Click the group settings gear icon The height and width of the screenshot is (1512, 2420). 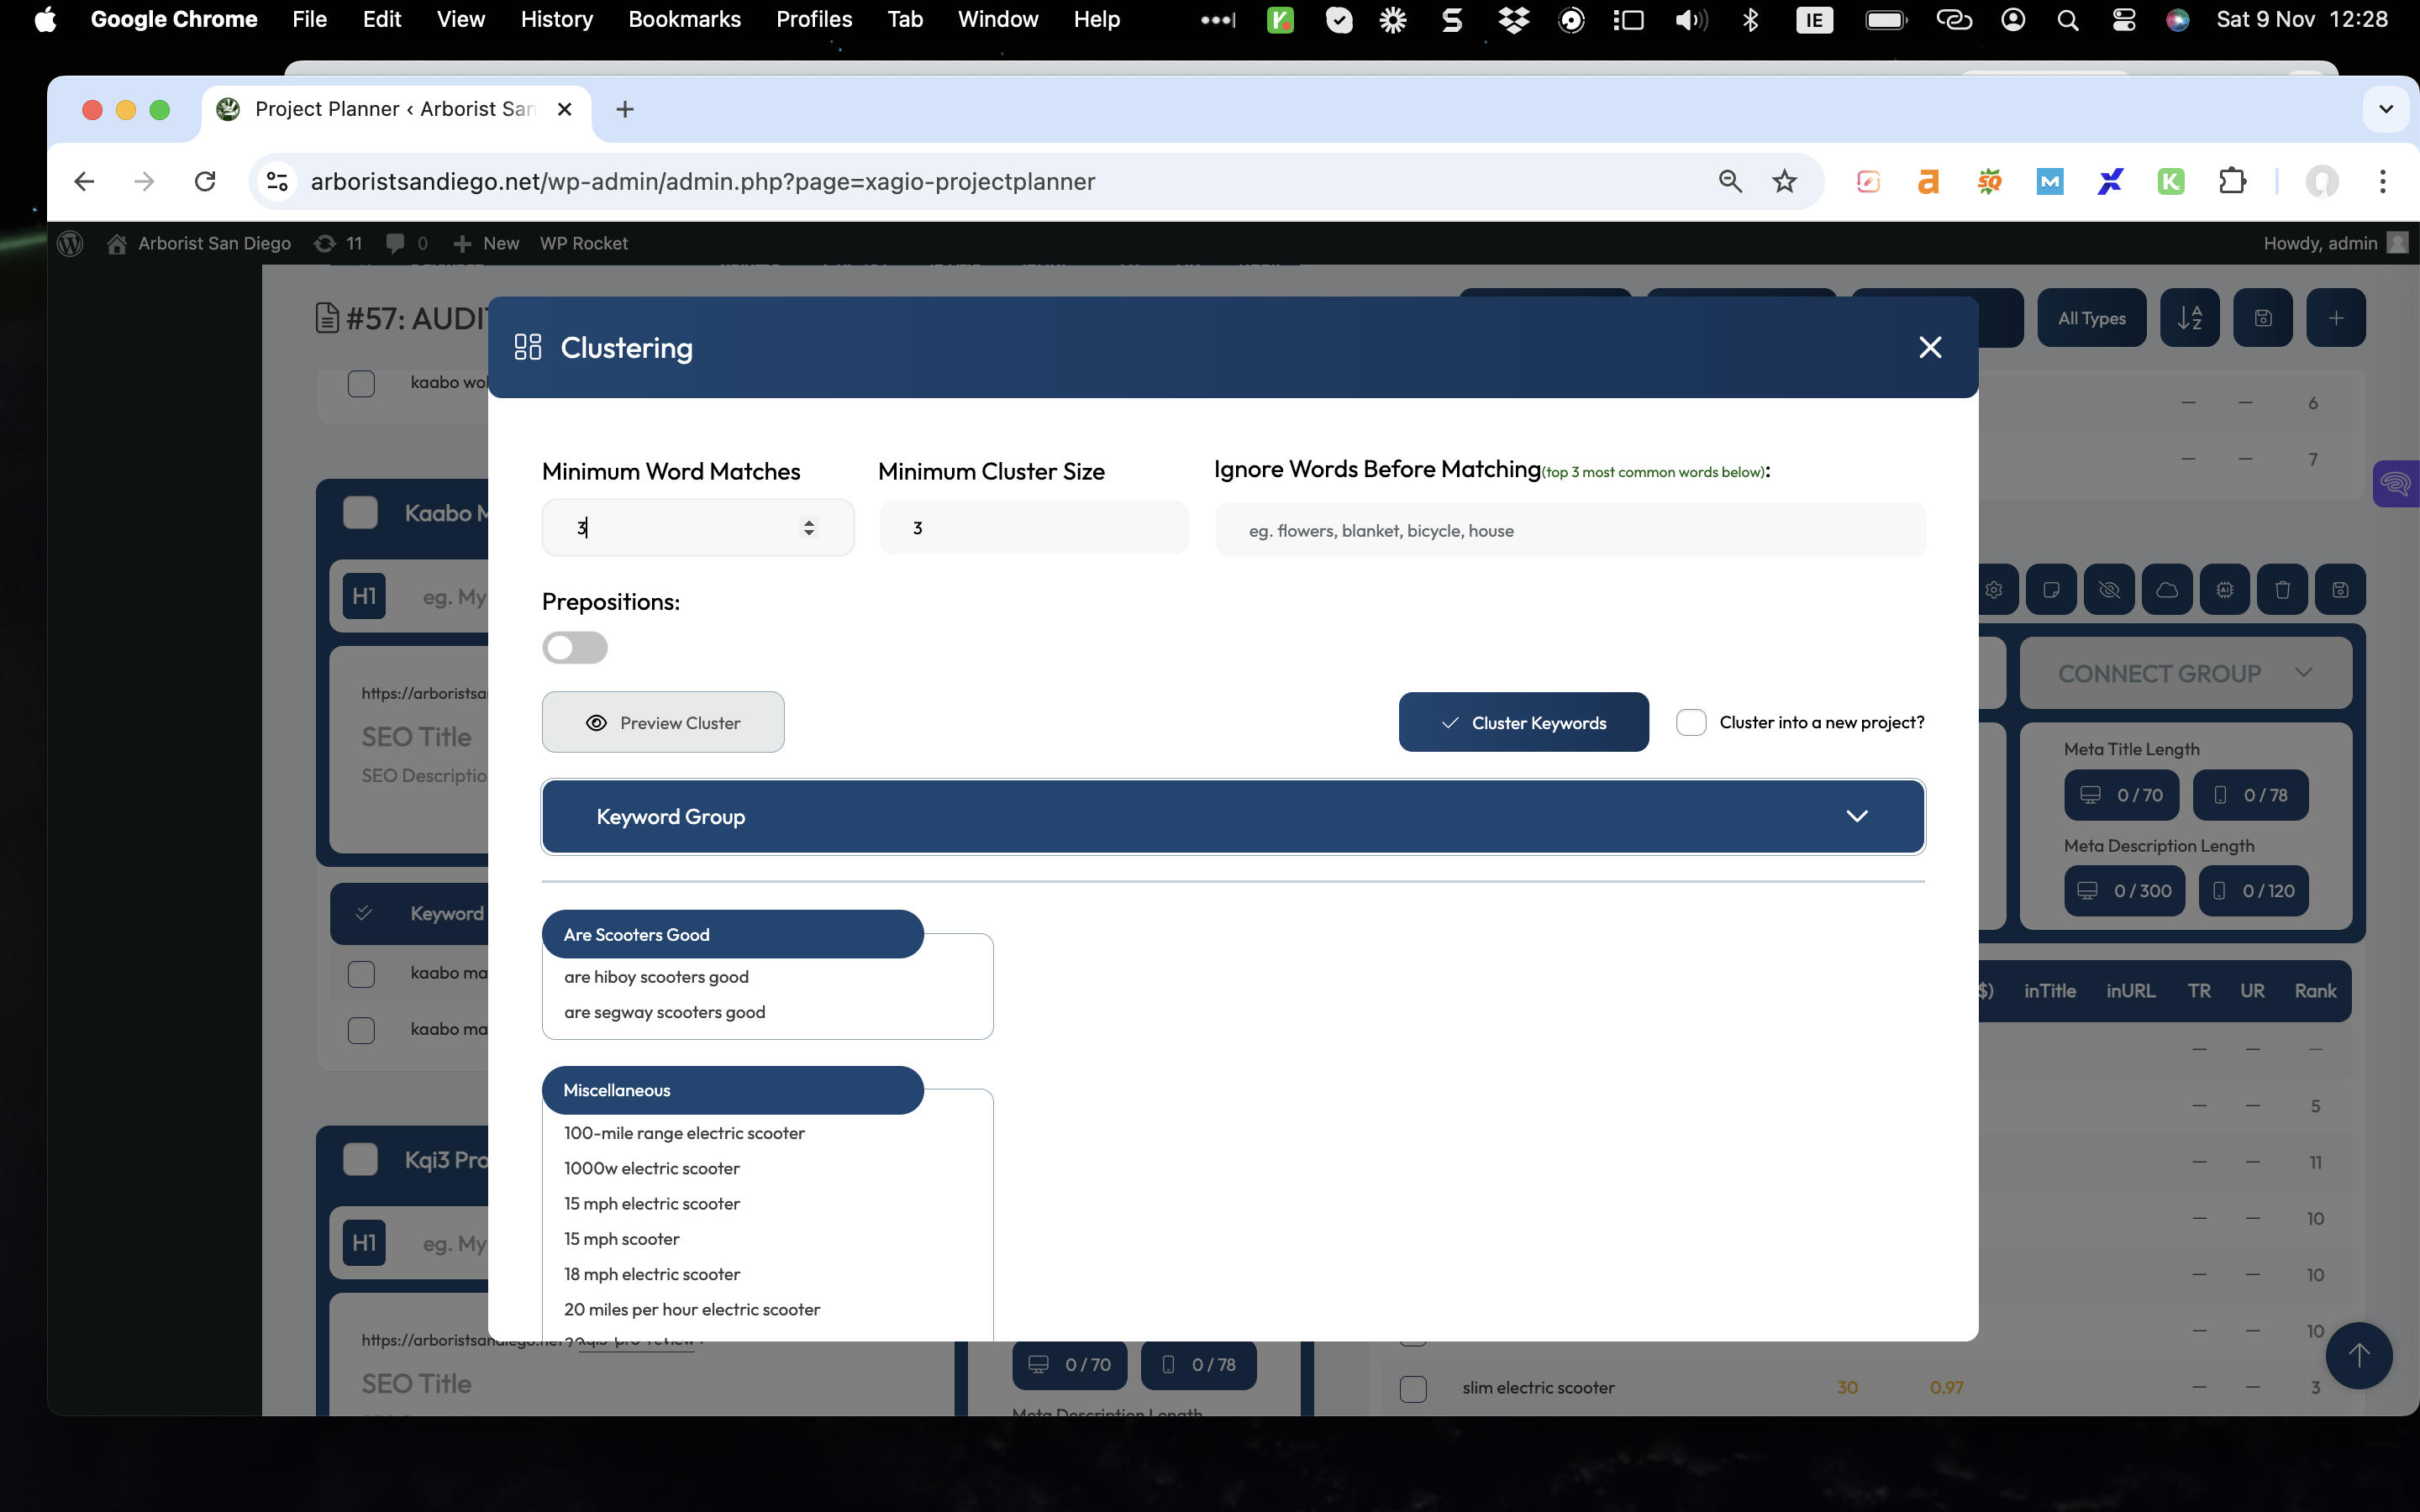pyautogui.click(x=1994, y=590)
